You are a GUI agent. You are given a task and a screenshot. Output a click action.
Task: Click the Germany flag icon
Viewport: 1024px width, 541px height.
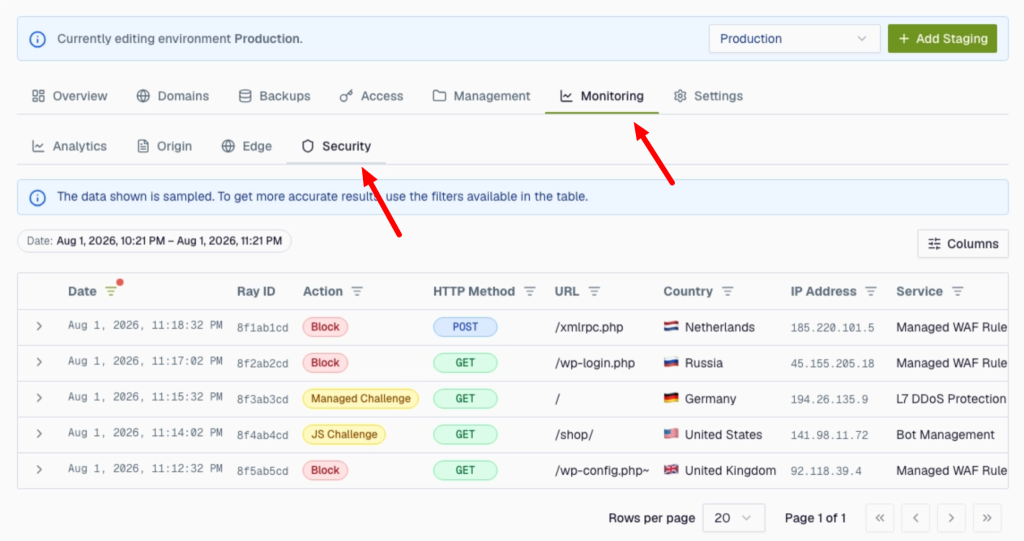point(671,398)
